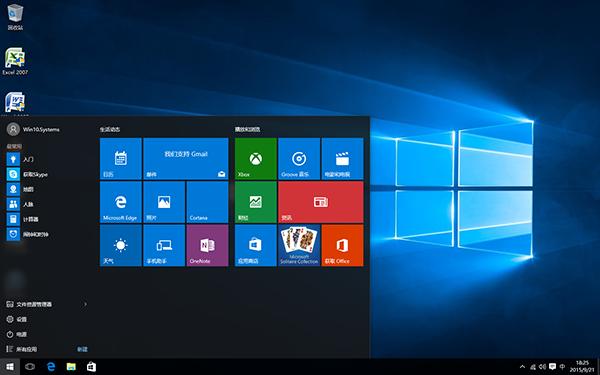This screenshot has height=375, width=600.
Task: Open Settings from the Start menu
Action: 16,319
